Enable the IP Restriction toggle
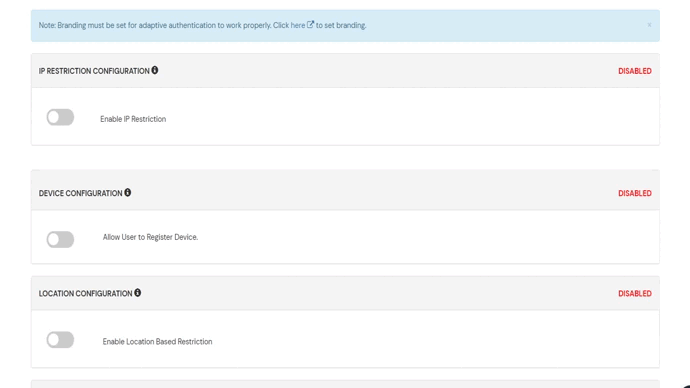Screen dimensions: 690x388 60,117
